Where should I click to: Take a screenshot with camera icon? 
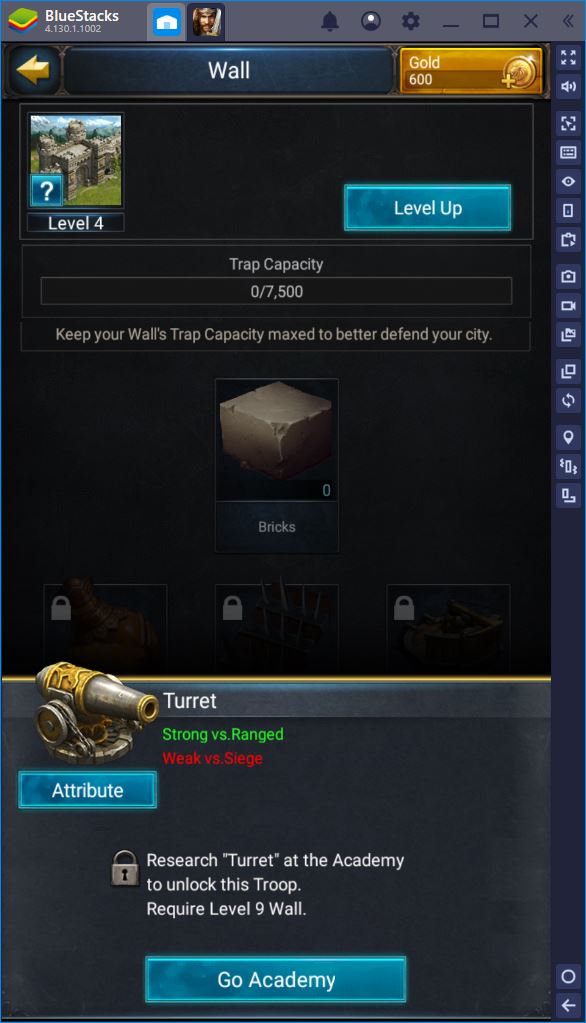pos(568,277)
